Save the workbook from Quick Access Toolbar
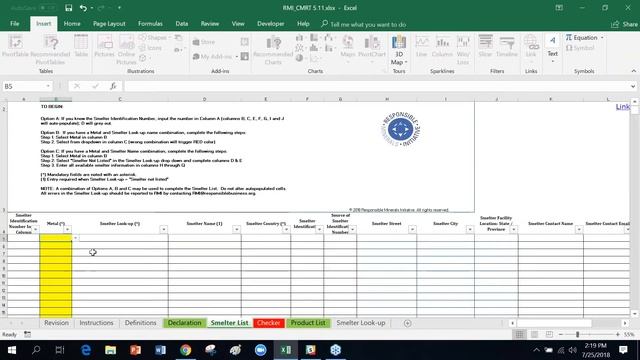The width and height of the screenshot is (640, 360). coord(69,8)
